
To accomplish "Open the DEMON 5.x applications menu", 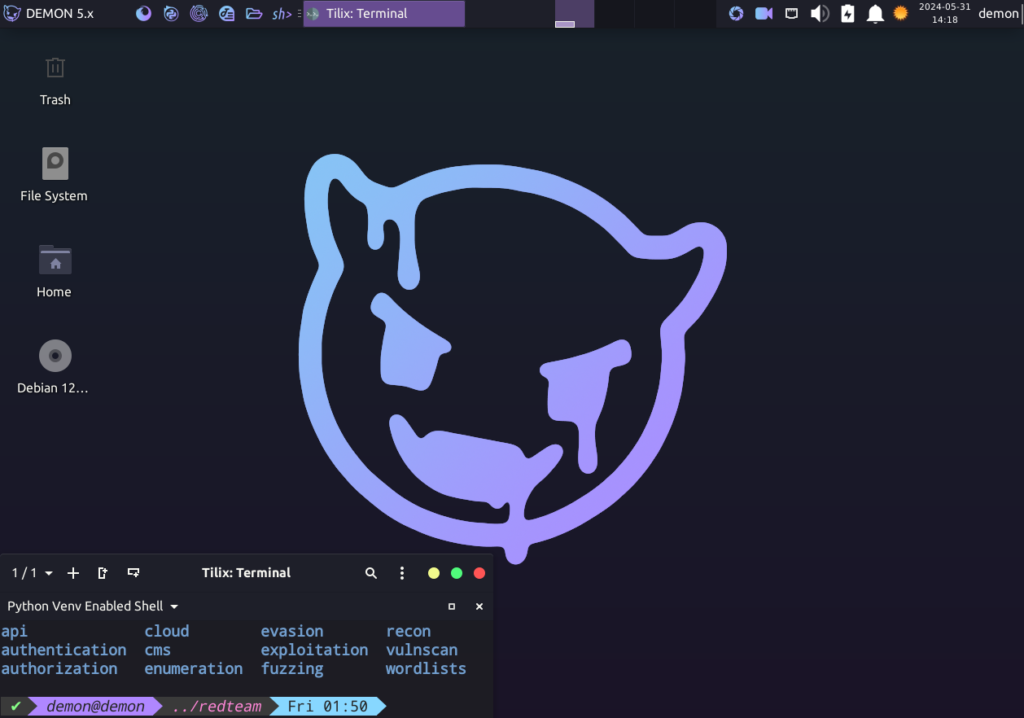I will [49, 13].
